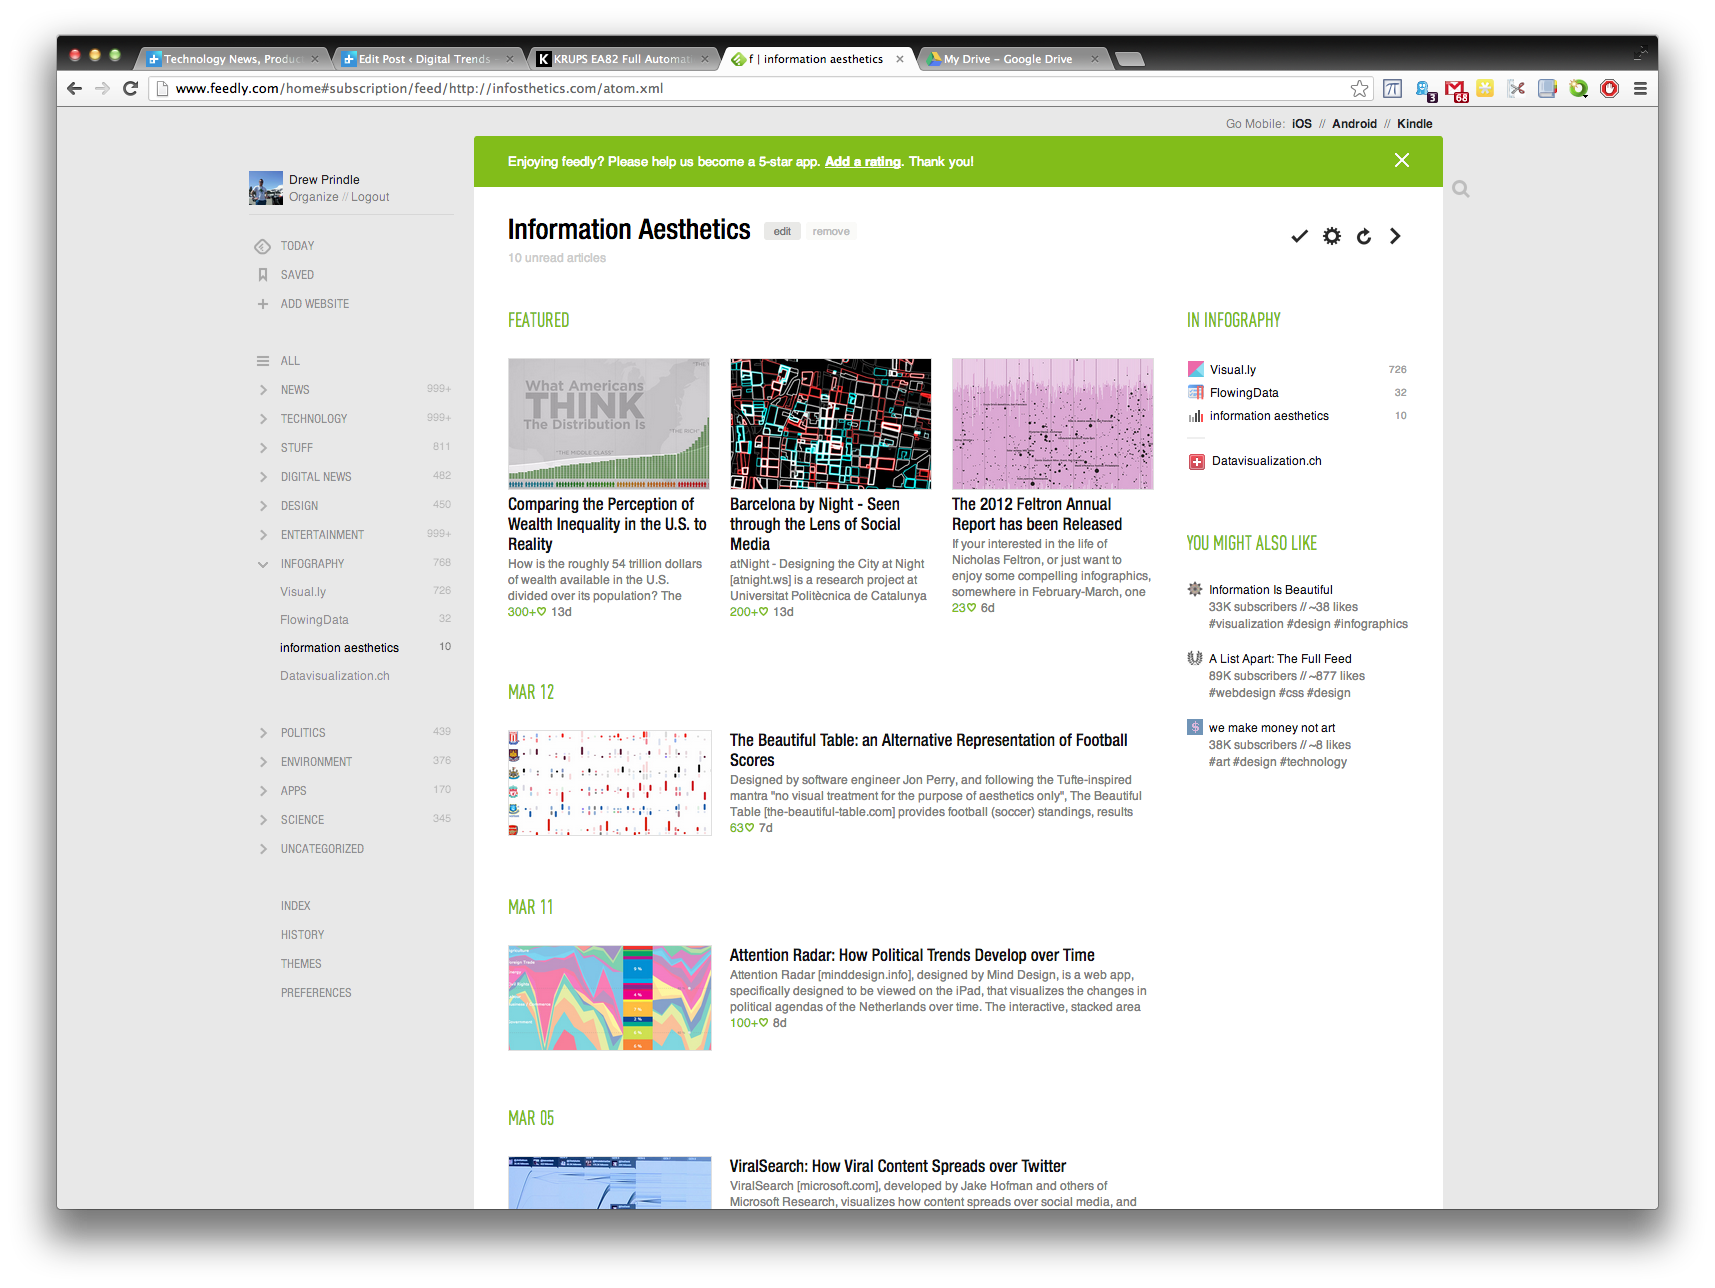The image size is (1715, 1288).
Task: Expand the Environment category
Action: 263,762
